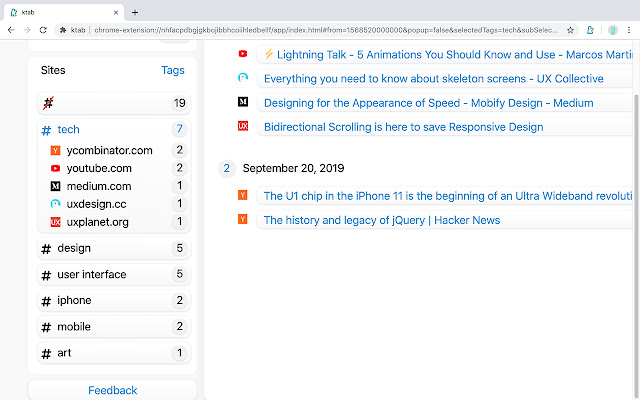Collapse the expanded tech tag
640x400 pixels.
(68, 130)
